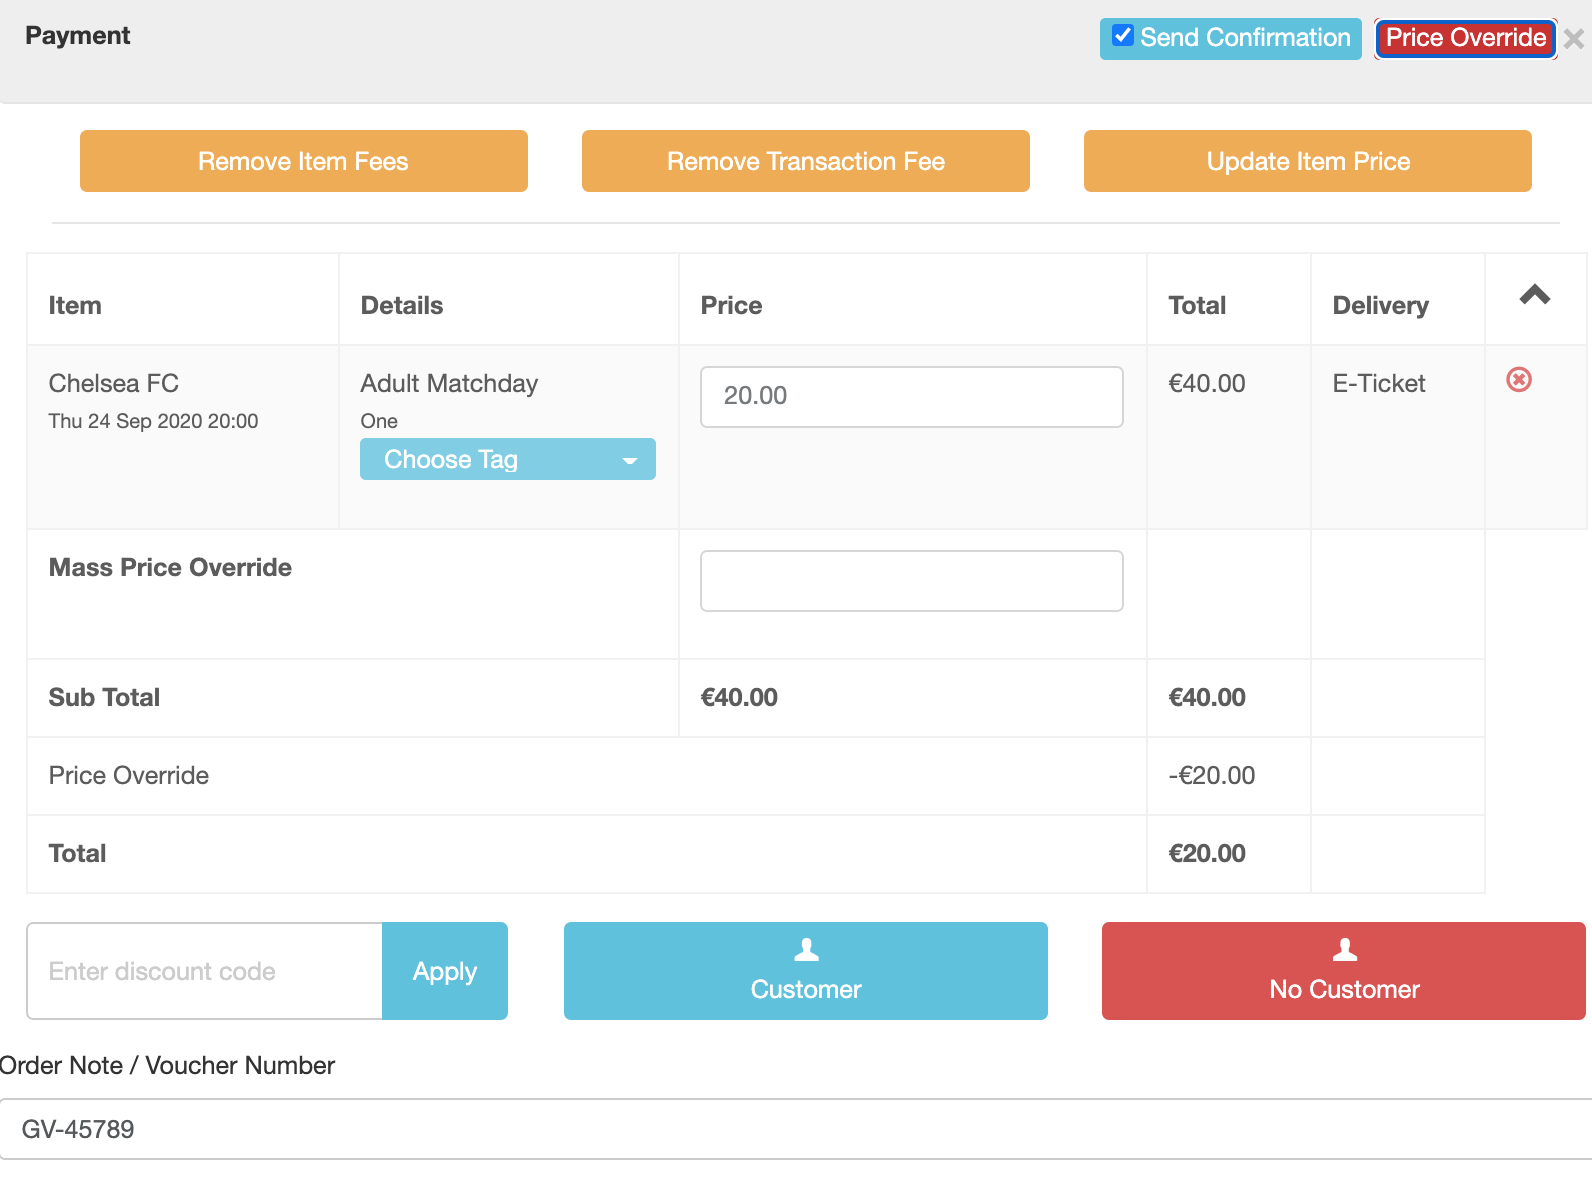Screen dimensions: 1592x1200
Task: Click the Delivery column header
Action: [1380, 305]
